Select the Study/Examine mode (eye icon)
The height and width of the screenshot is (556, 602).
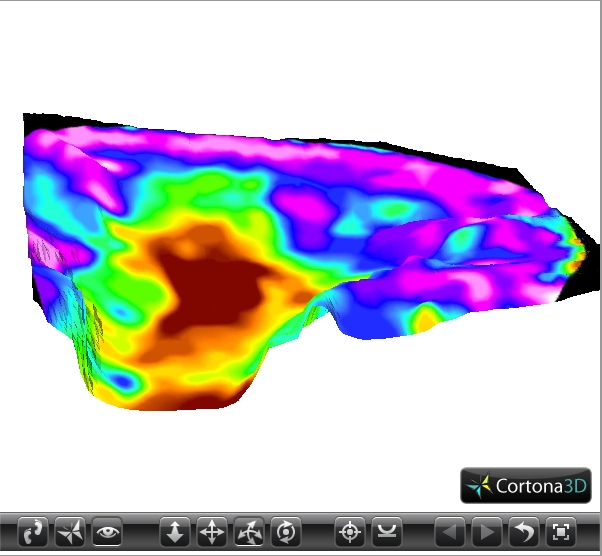[107, 532]
